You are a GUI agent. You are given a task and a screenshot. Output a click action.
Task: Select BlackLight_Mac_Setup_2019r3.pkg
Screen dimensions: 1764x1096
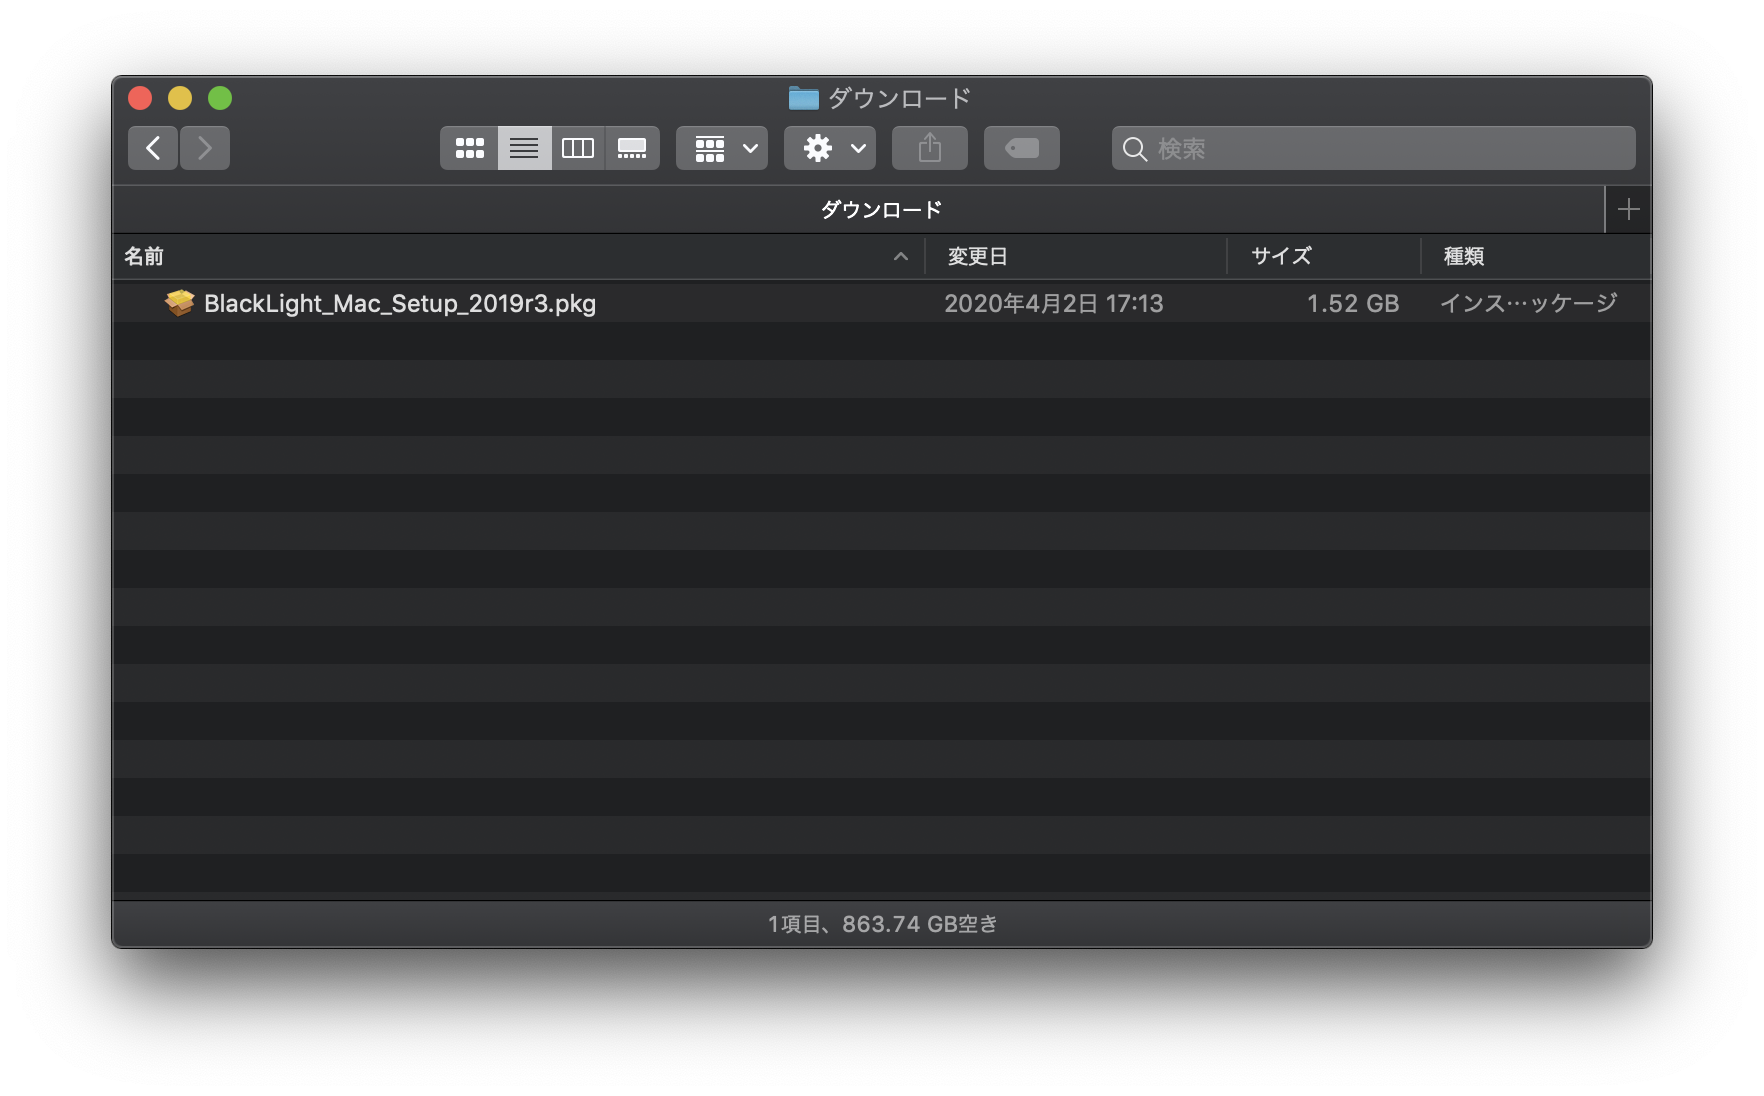tap(400, 303)
